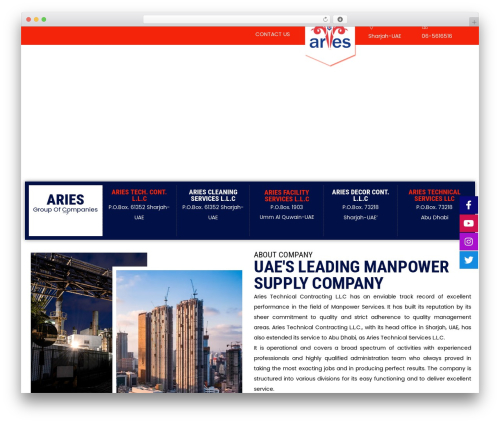Select the ARIES TECH. CONT. L.L.C heading
This screenshot has height=423, width=500.
(x=139, y=195)
